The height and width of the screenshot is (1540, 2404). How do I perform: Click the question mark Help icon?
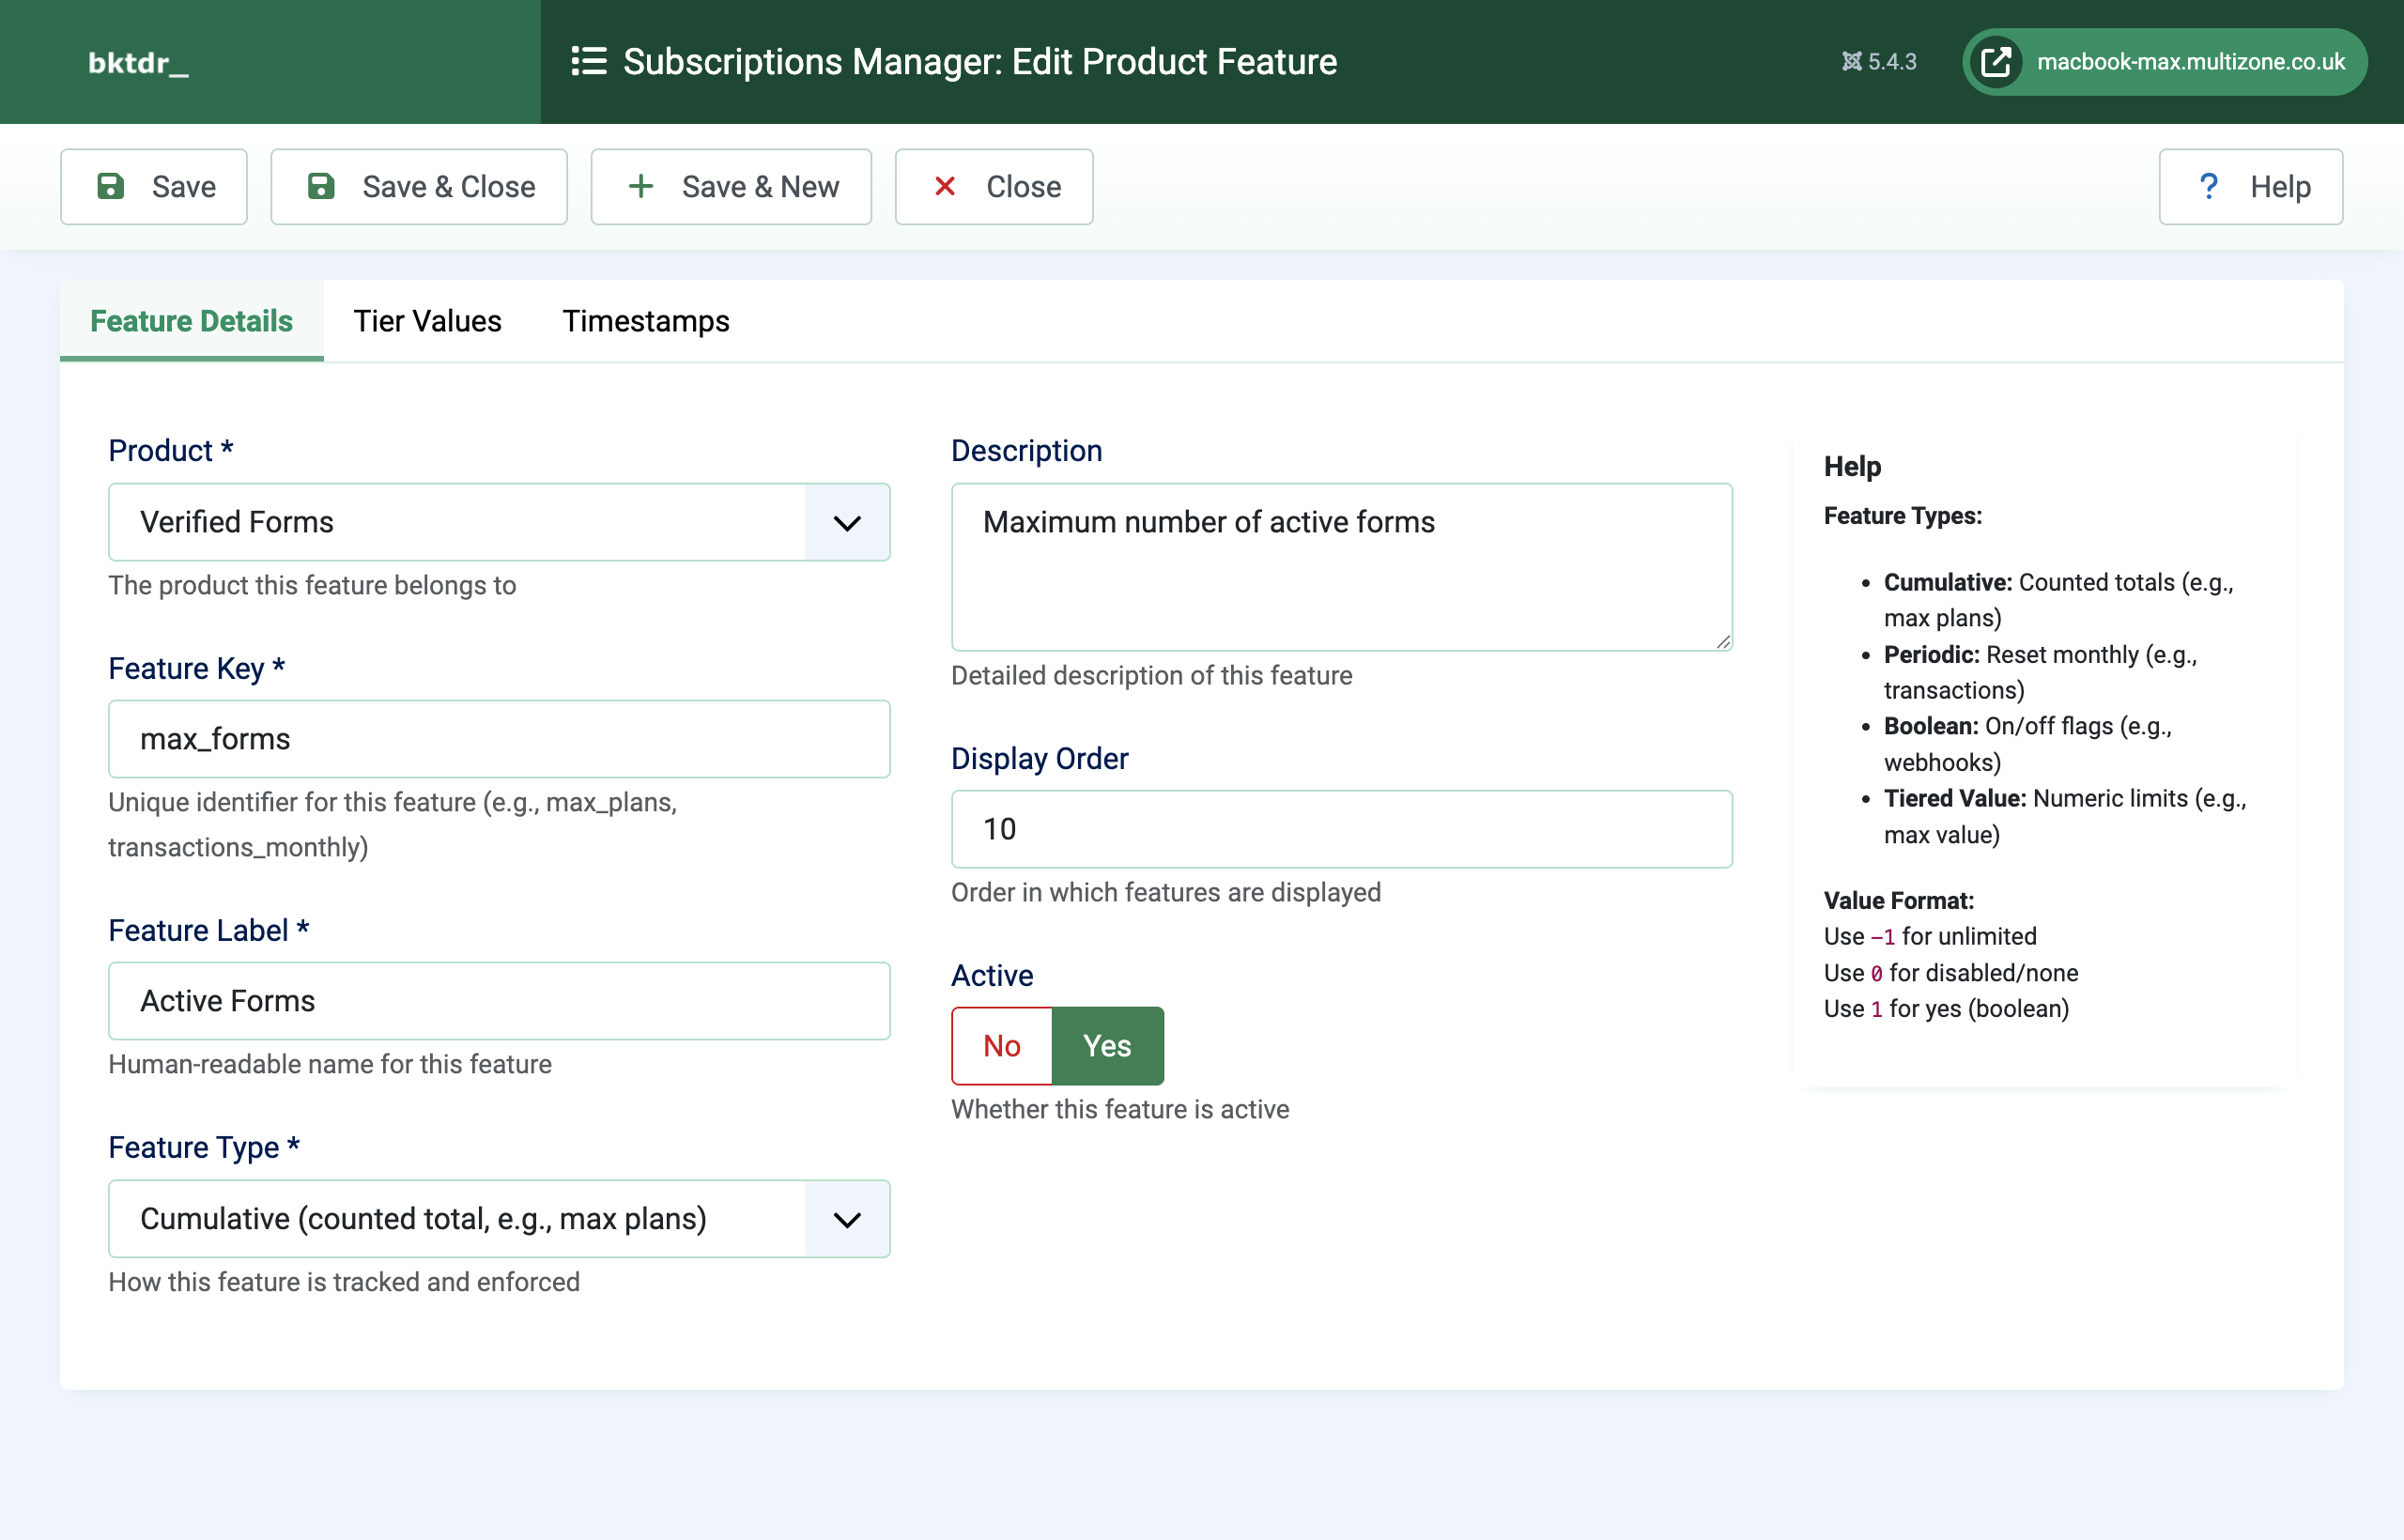pos(2209,186)
